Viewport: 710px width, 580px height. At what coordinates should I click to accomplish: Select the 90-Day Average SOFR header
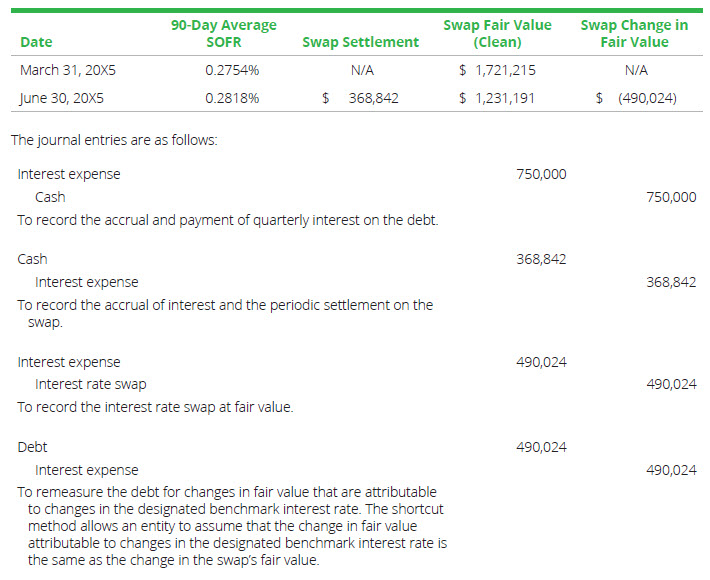pyautogui.click(x=224, y=33)
